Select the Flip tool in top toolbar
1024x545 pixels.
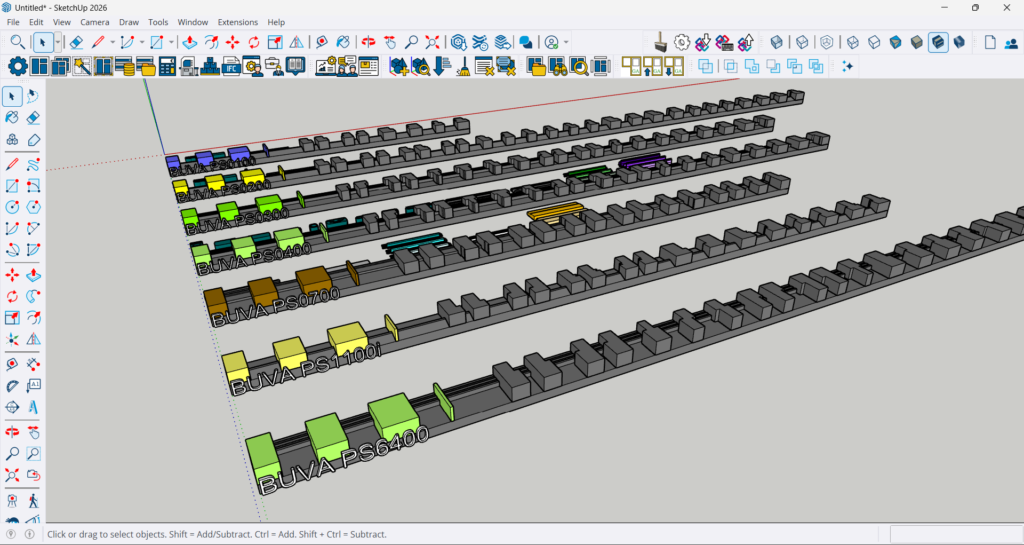tap(296, 42)
